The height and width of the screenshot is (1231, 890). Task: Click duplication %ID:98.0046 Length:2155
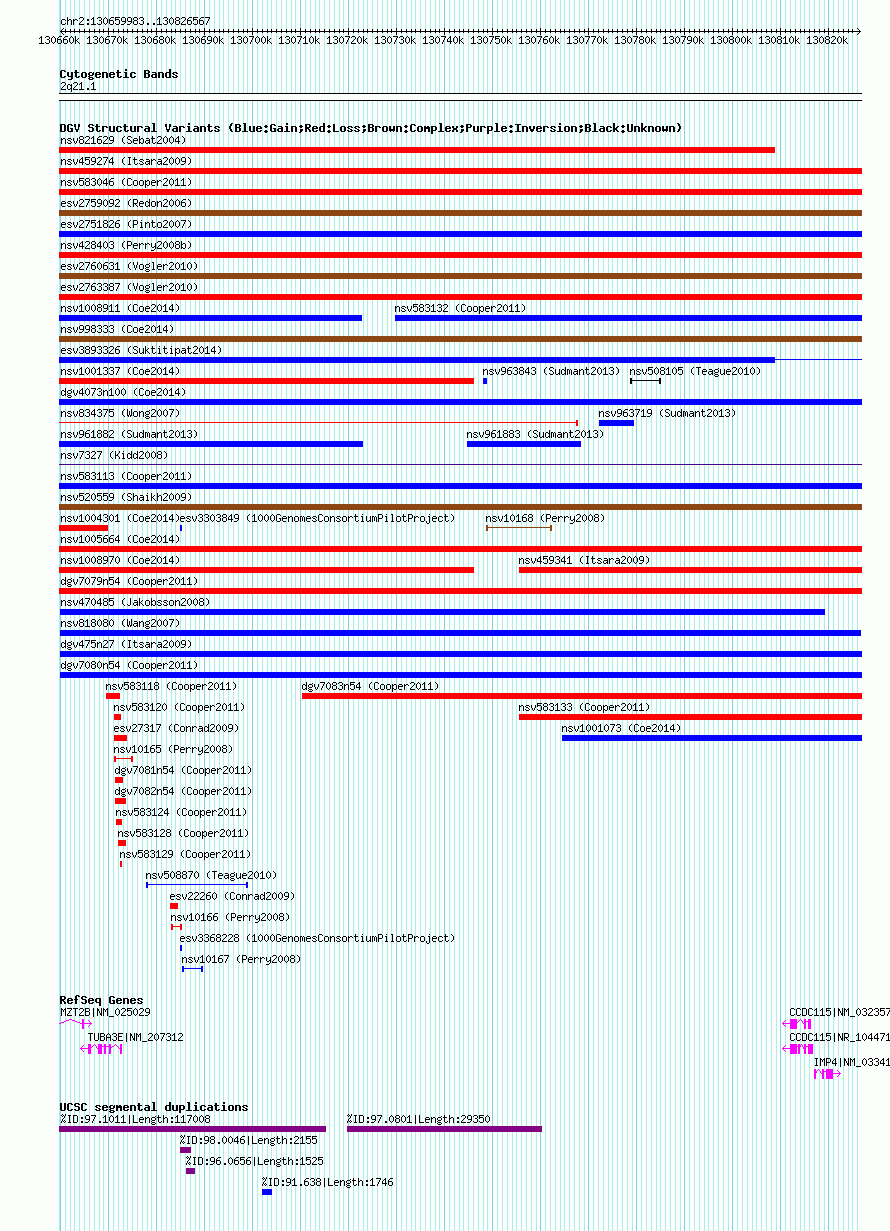[185, 1150]
